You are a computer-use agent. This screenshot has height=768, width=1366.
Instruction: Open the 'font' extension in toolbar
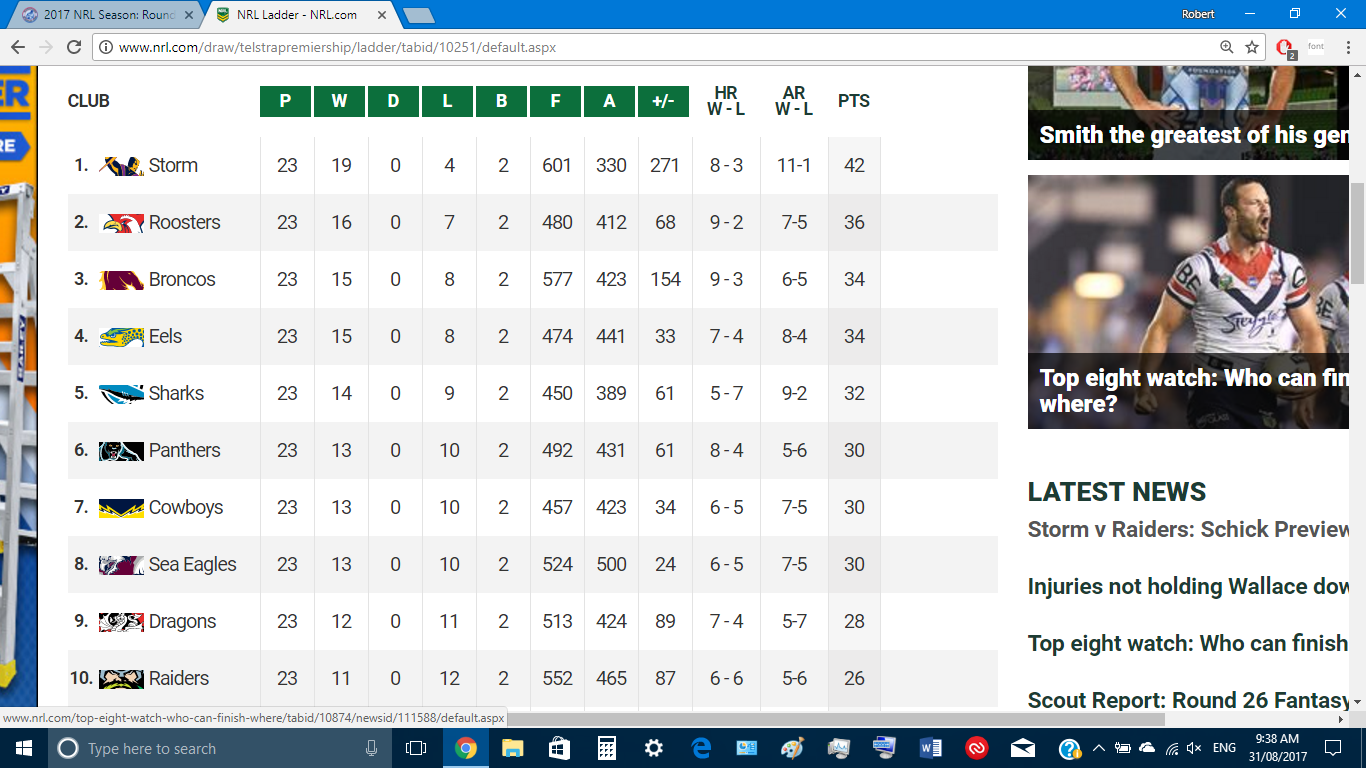tap(1316, 47)
